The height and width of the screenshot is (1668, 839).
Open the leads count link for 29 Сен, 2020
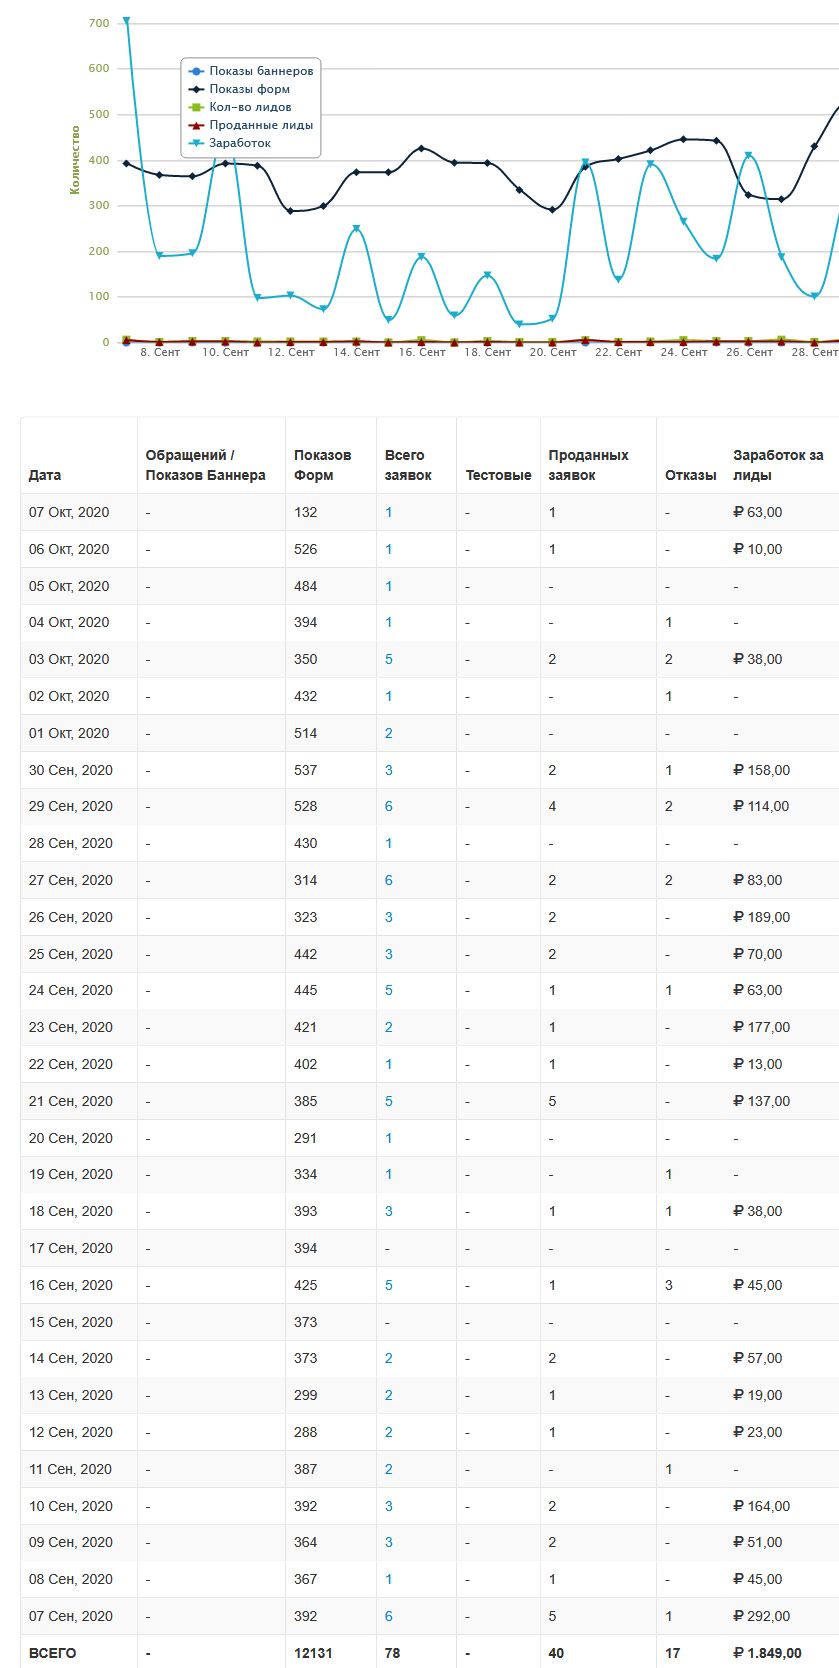pos(389,806)
